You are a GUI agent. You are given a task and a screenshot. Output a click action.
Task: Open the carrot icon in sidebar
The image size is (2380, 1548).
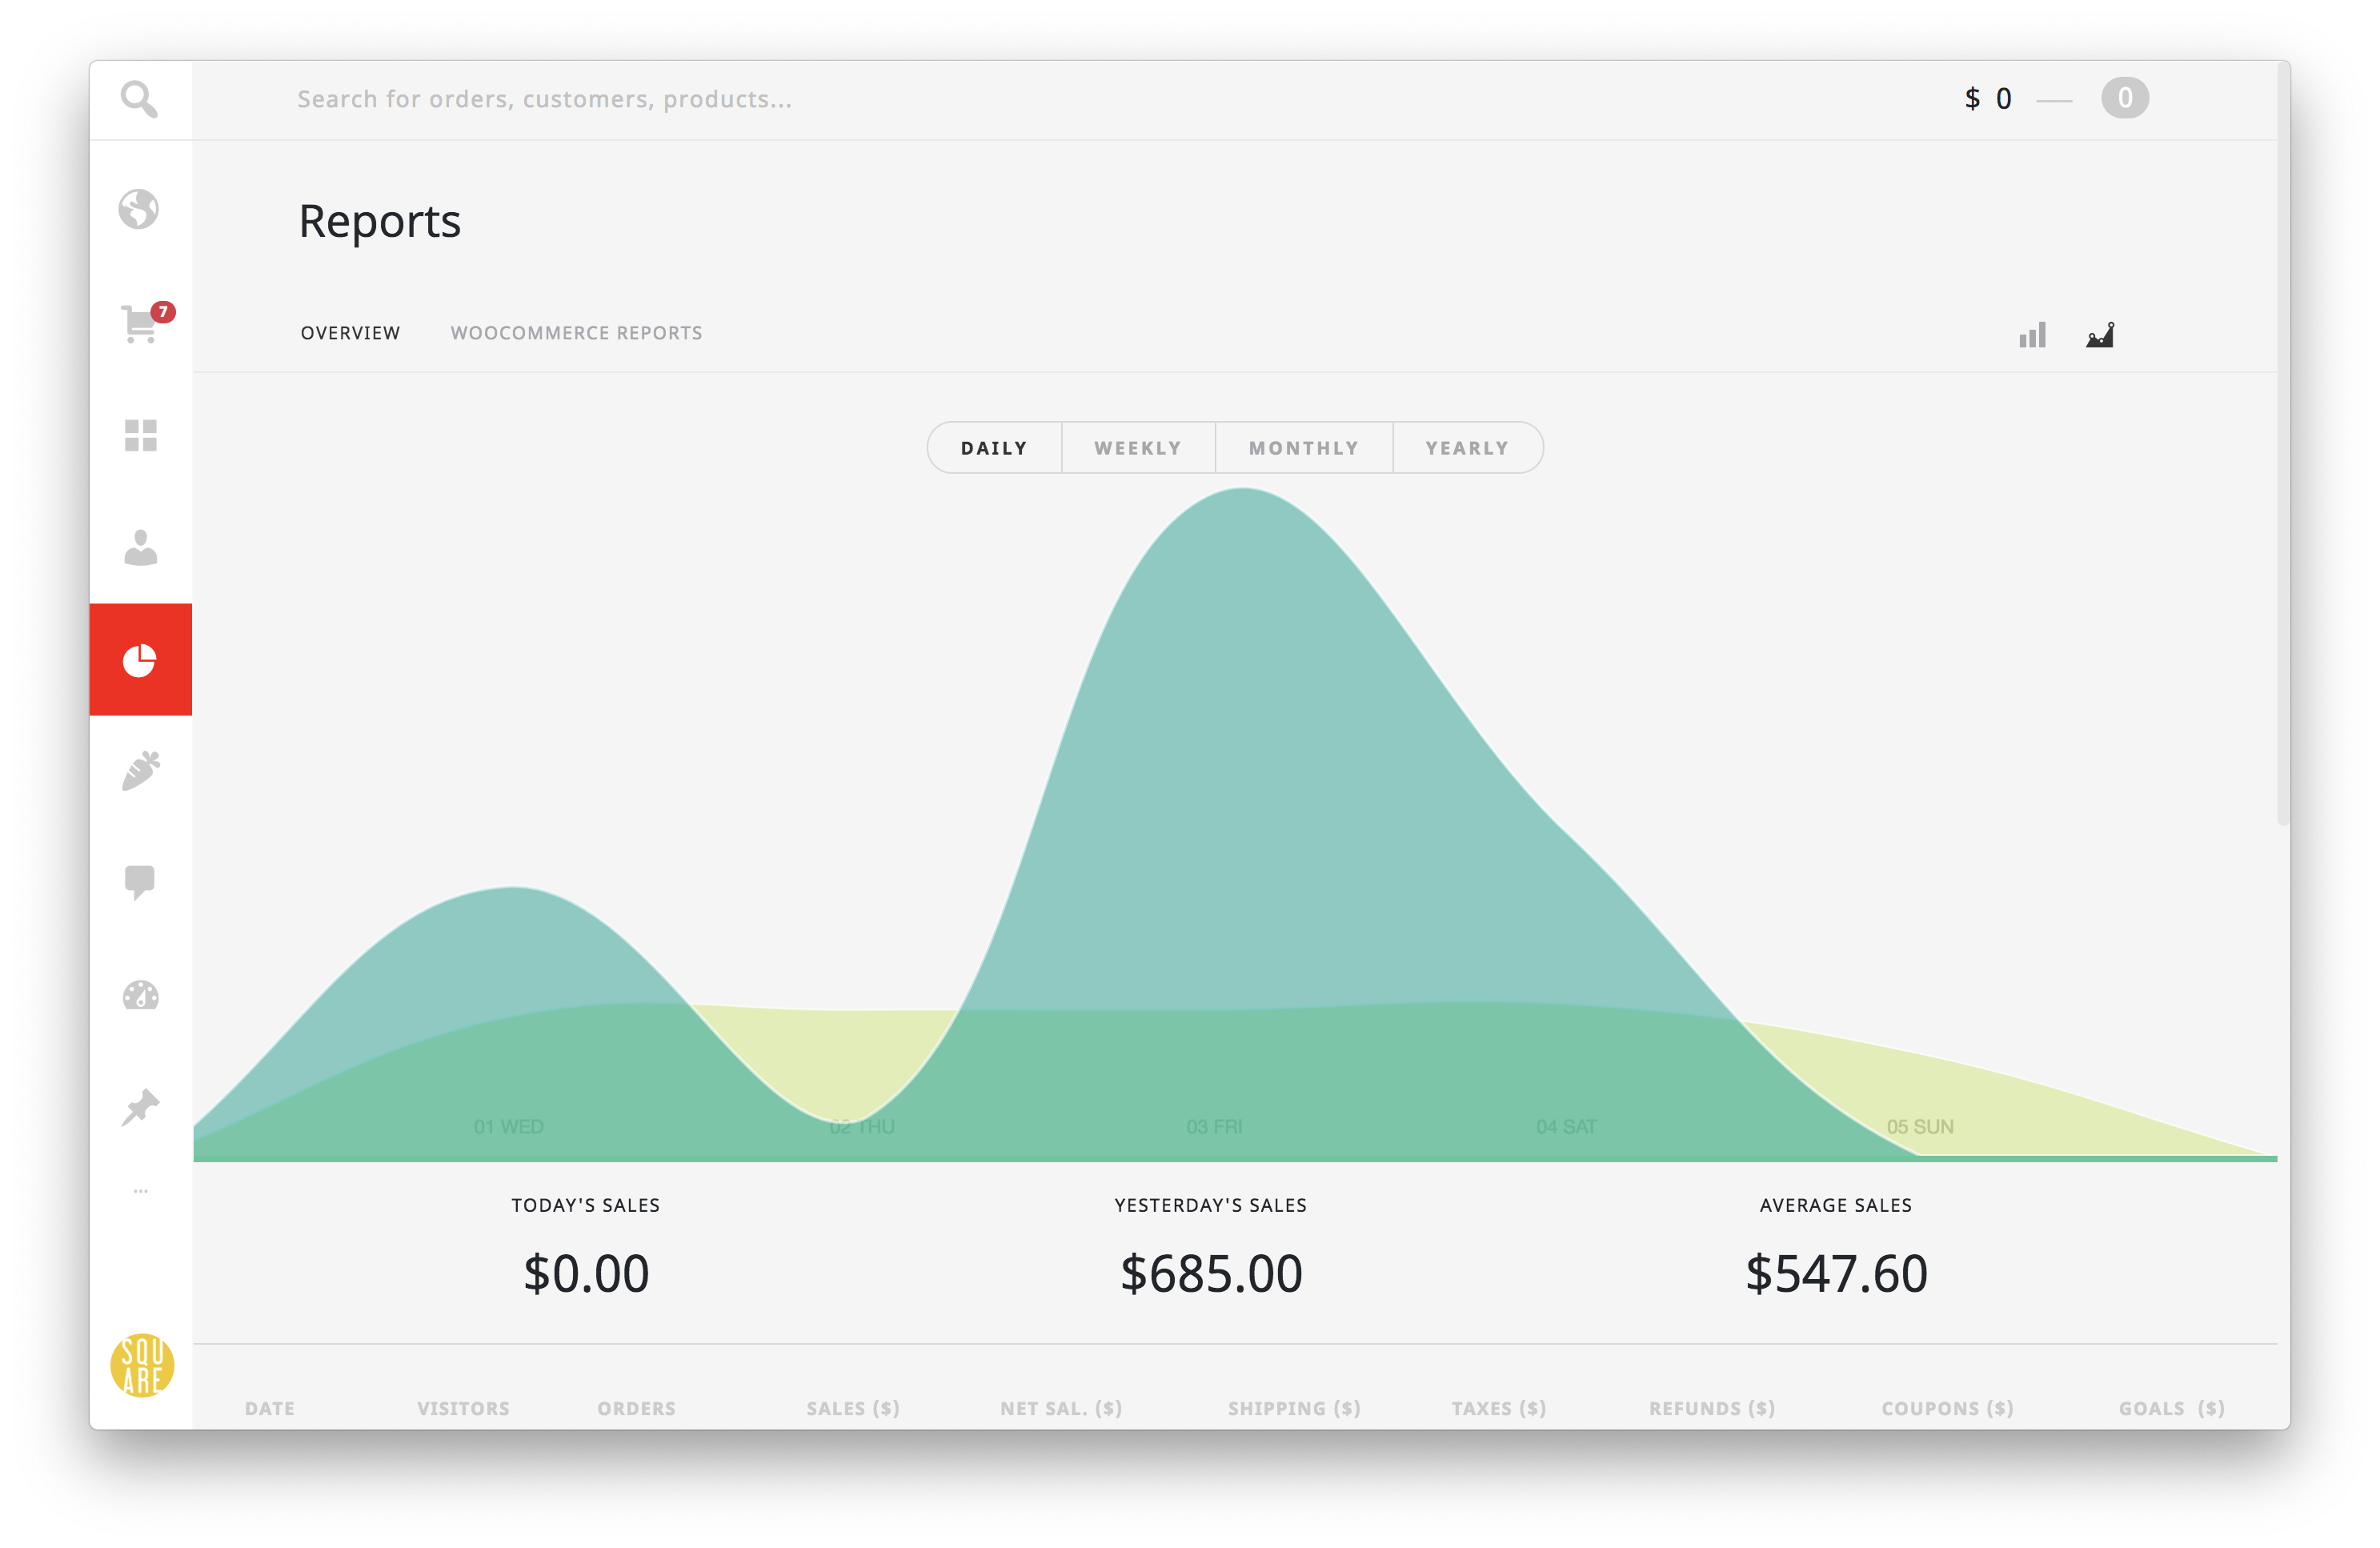141,771
